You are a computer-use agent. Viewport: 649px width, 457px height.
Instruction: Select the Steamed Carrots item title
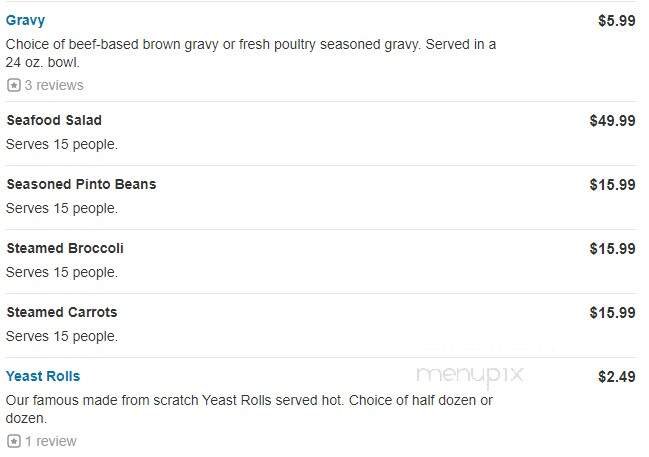click(62, 312)
